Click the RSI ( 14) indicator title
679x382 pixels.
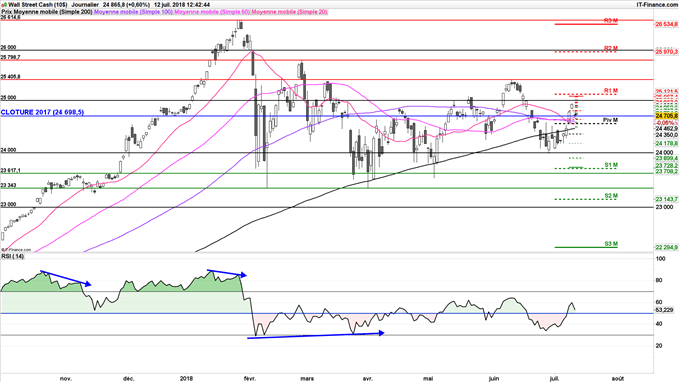[13, 256]
